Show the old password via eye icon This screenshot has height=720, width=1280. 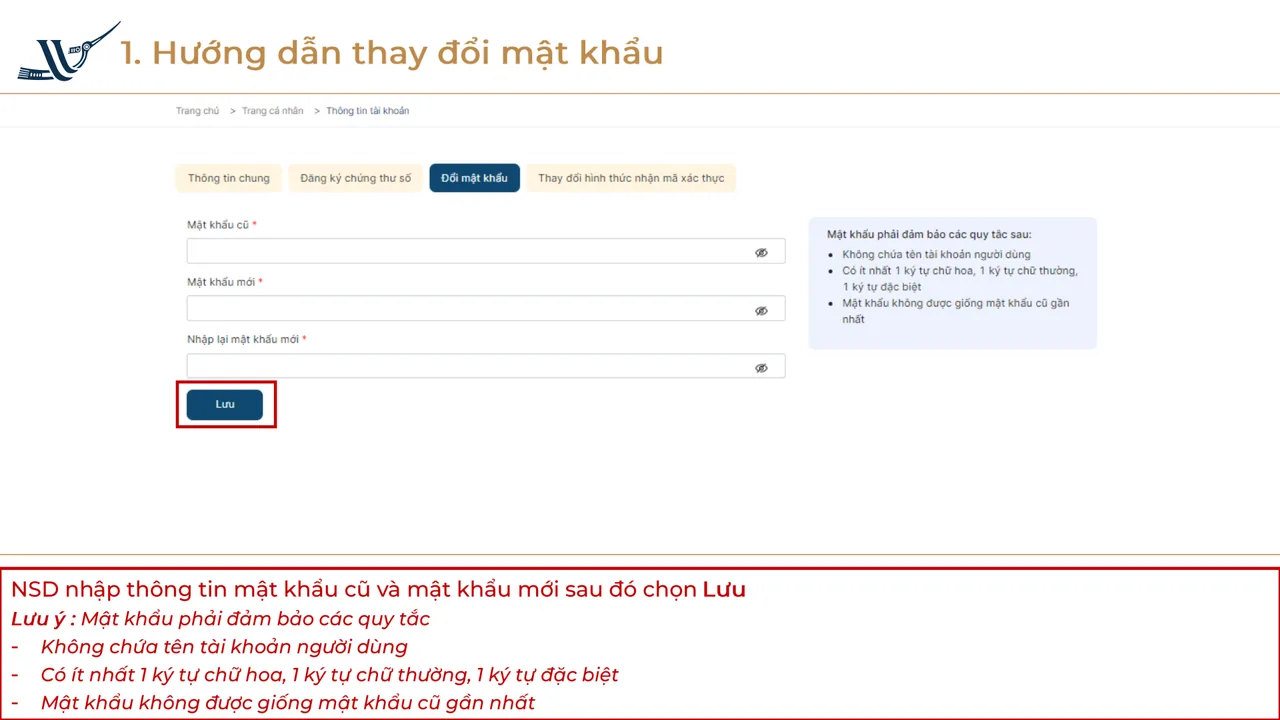pos(761,253)
